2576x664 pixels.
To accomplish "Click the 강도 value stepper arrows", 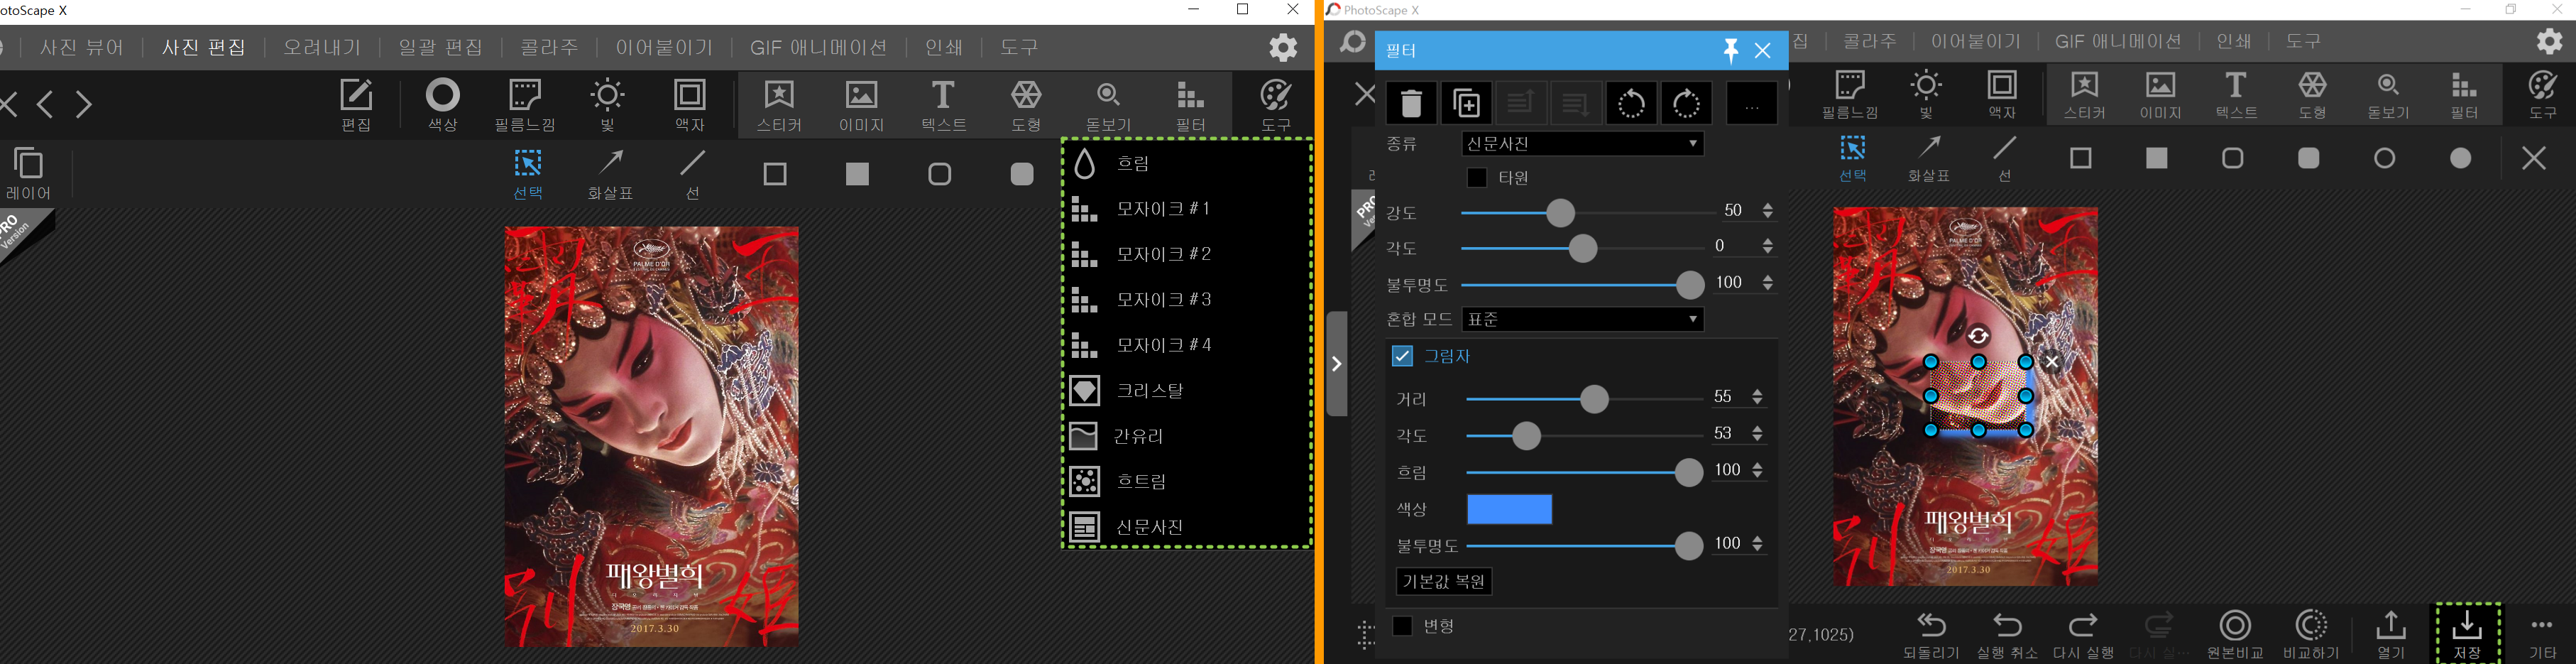I will click(1767, 211).
